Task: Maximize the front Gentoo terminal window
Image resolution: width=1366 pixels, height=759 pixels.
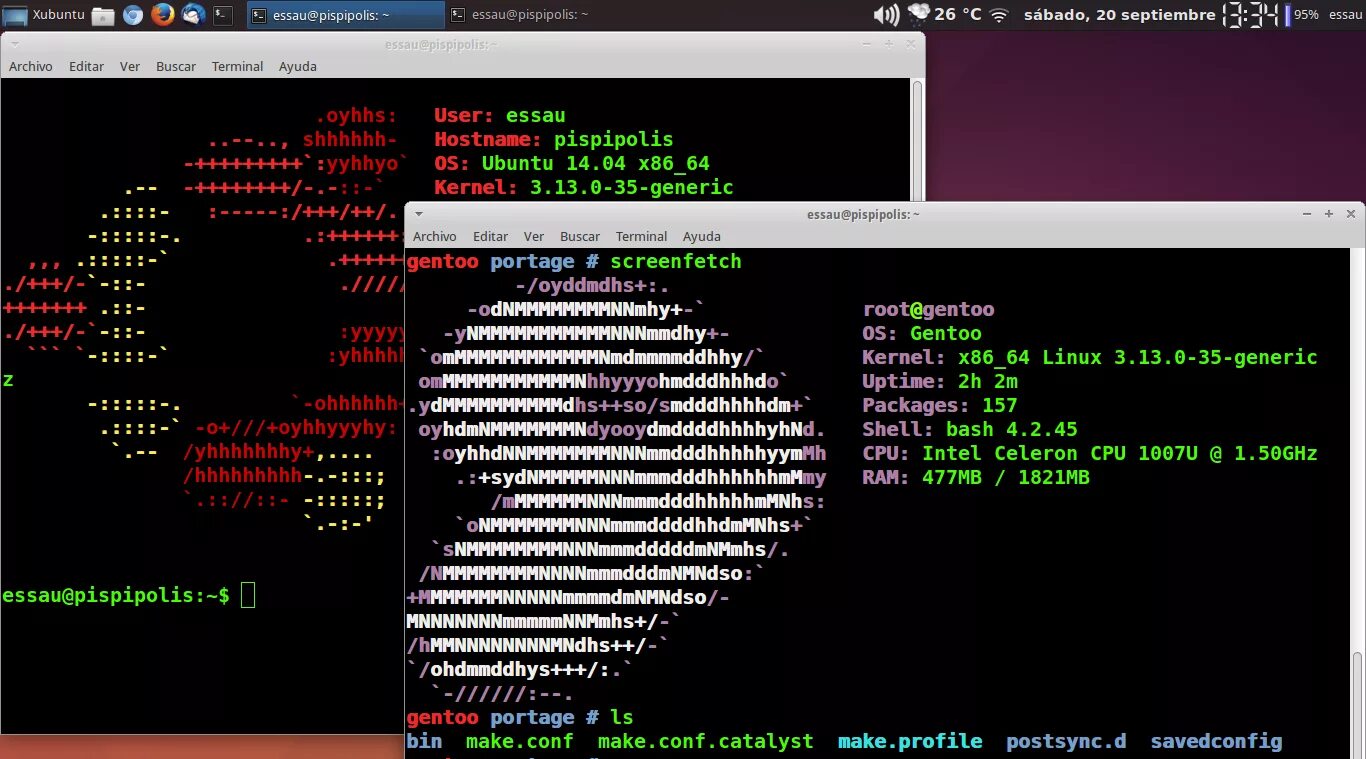Action: tap(1329, 214)
